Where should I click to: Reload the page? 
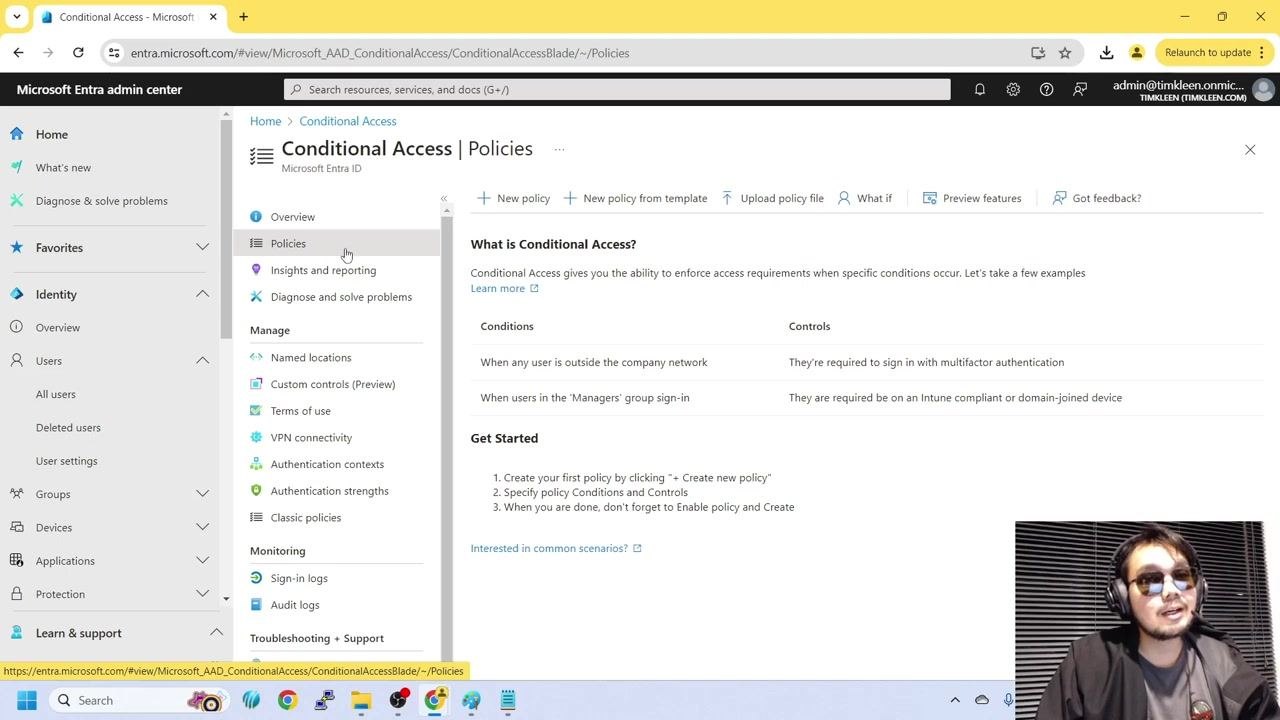click(x=78, y=53)
